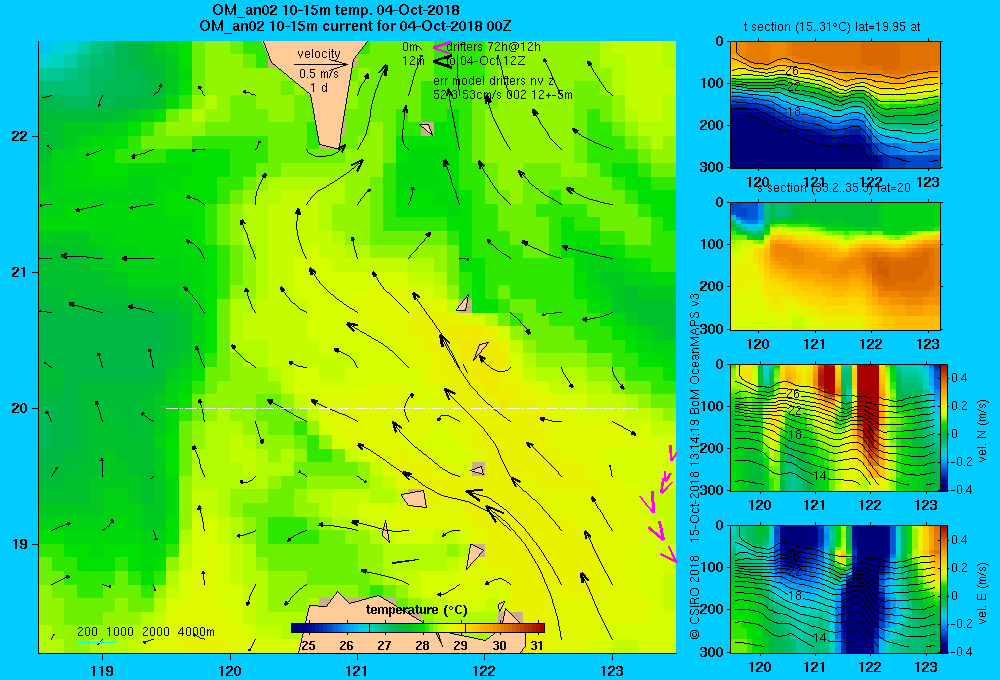
Task: Click latitude tick label 19 on the main map
Action: pos(20,544)
